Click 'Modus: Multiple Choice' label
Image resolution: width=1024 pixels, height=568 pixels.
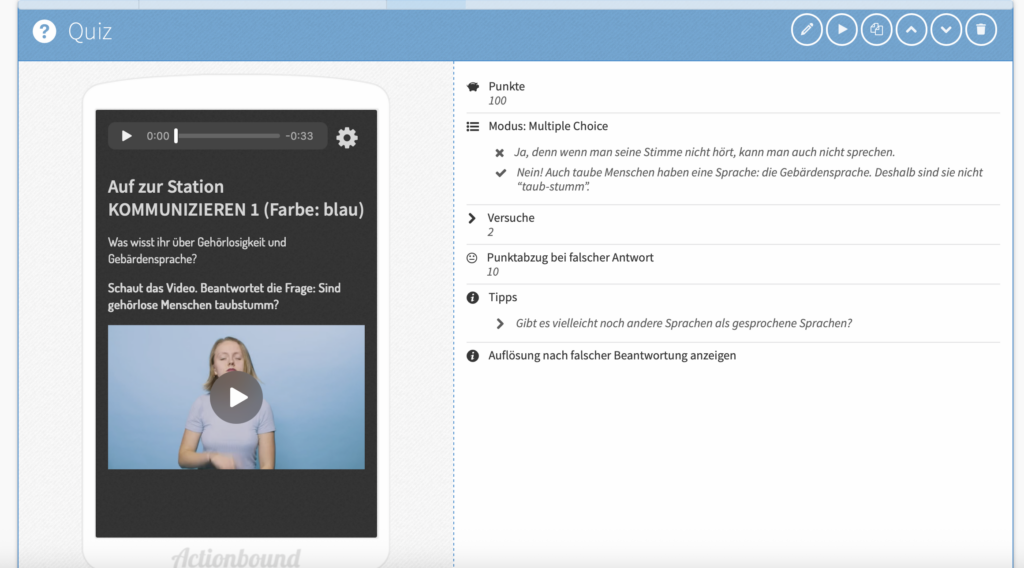click(x=547, y=126)
